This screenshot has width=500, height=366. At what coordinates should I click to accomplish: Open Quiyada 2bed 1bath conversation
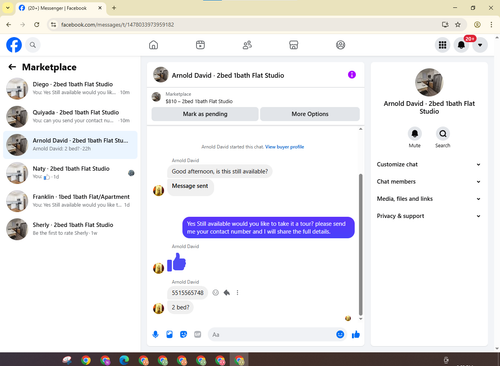pyautogui.click(x=70, y=117)
